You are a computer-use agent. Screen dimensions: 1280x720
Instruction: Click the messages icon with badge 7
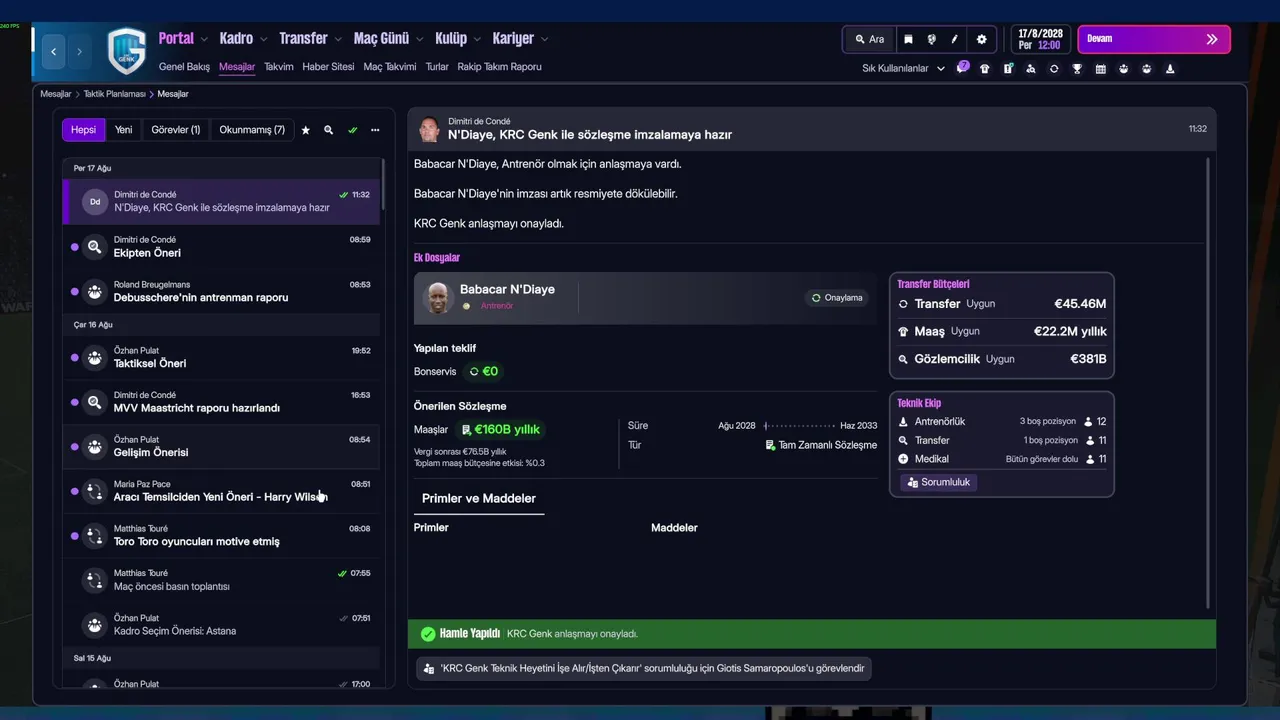[962, 68]
